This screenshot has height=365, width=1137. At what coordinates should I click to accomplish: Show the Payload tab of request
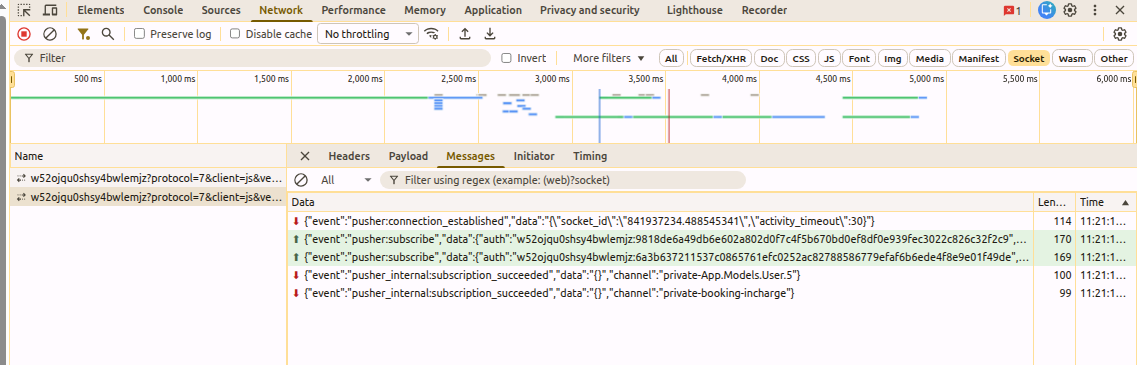[x=408, y=156]
